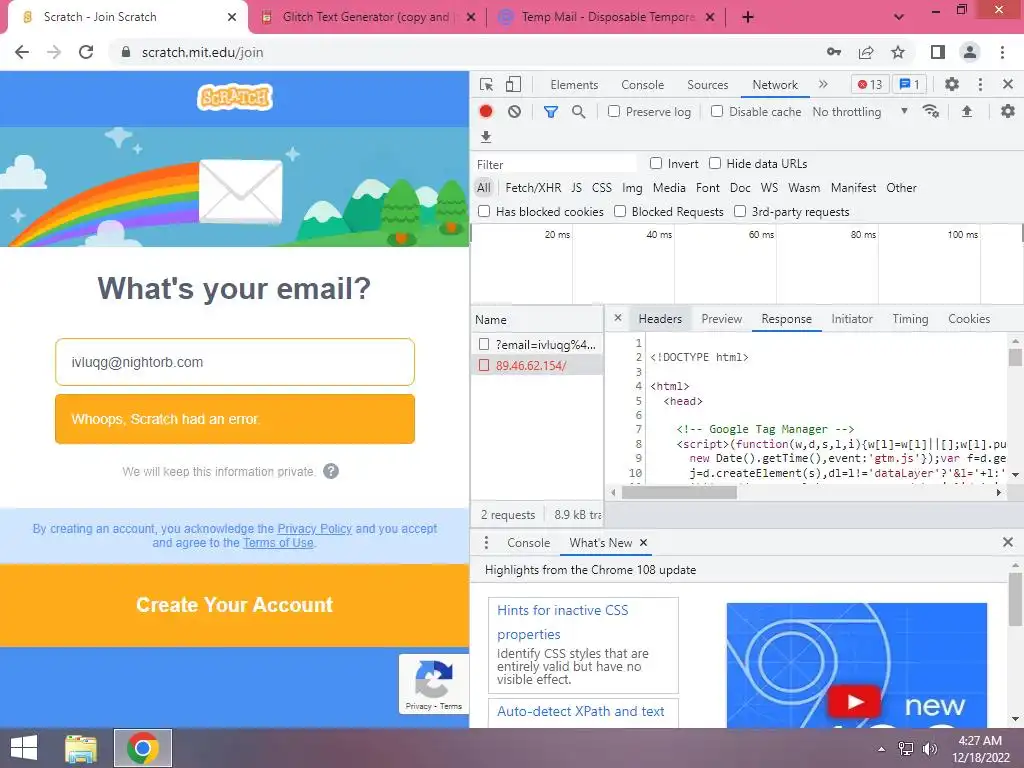The image size is (1024, 768).
Task: Bookmark this tab star icon
Action: pos(898,52)
